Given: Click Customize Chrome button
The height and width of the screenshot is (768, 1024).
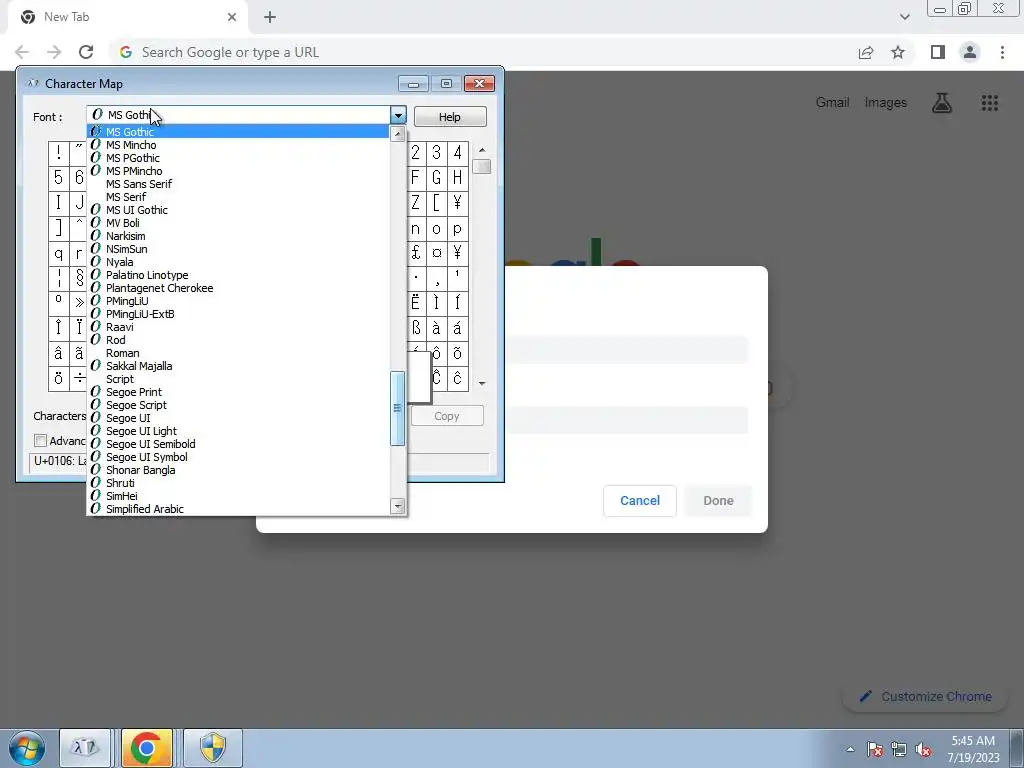Looking at the screenshot, I should (x=927, y=696).
